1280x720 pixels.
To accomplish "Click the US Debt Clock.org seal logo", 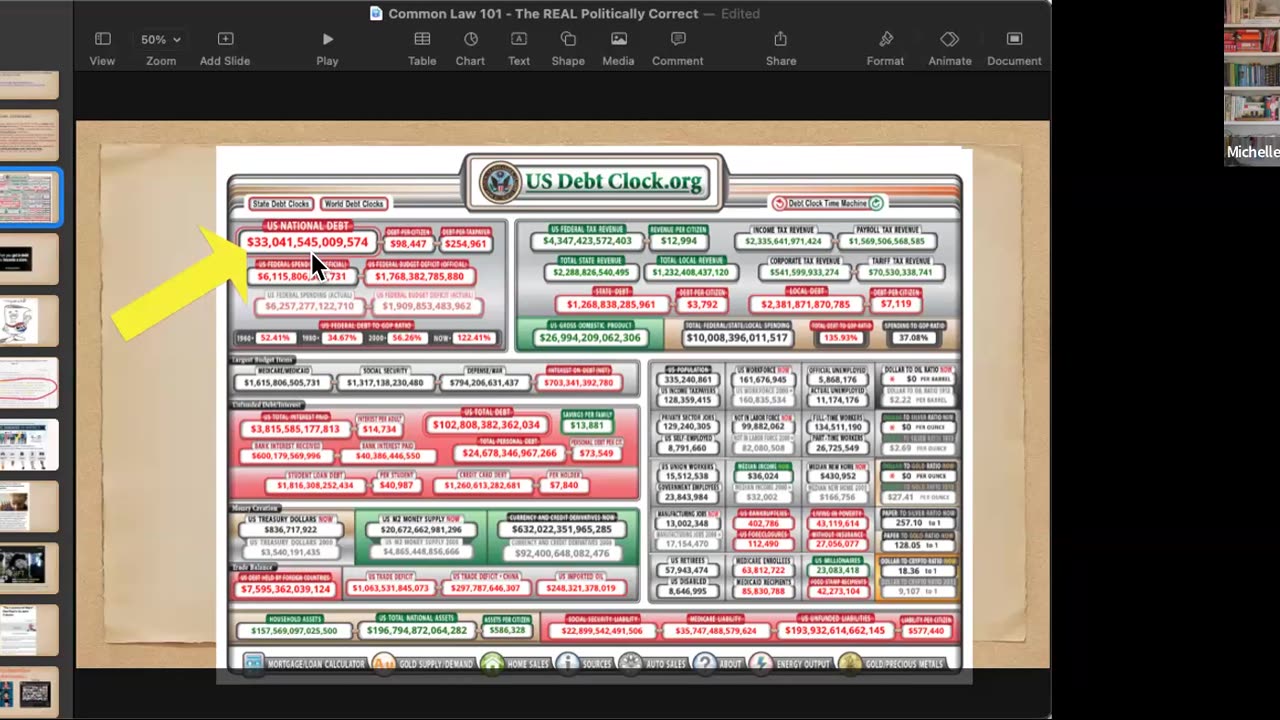I will click(x=499, y=183).
